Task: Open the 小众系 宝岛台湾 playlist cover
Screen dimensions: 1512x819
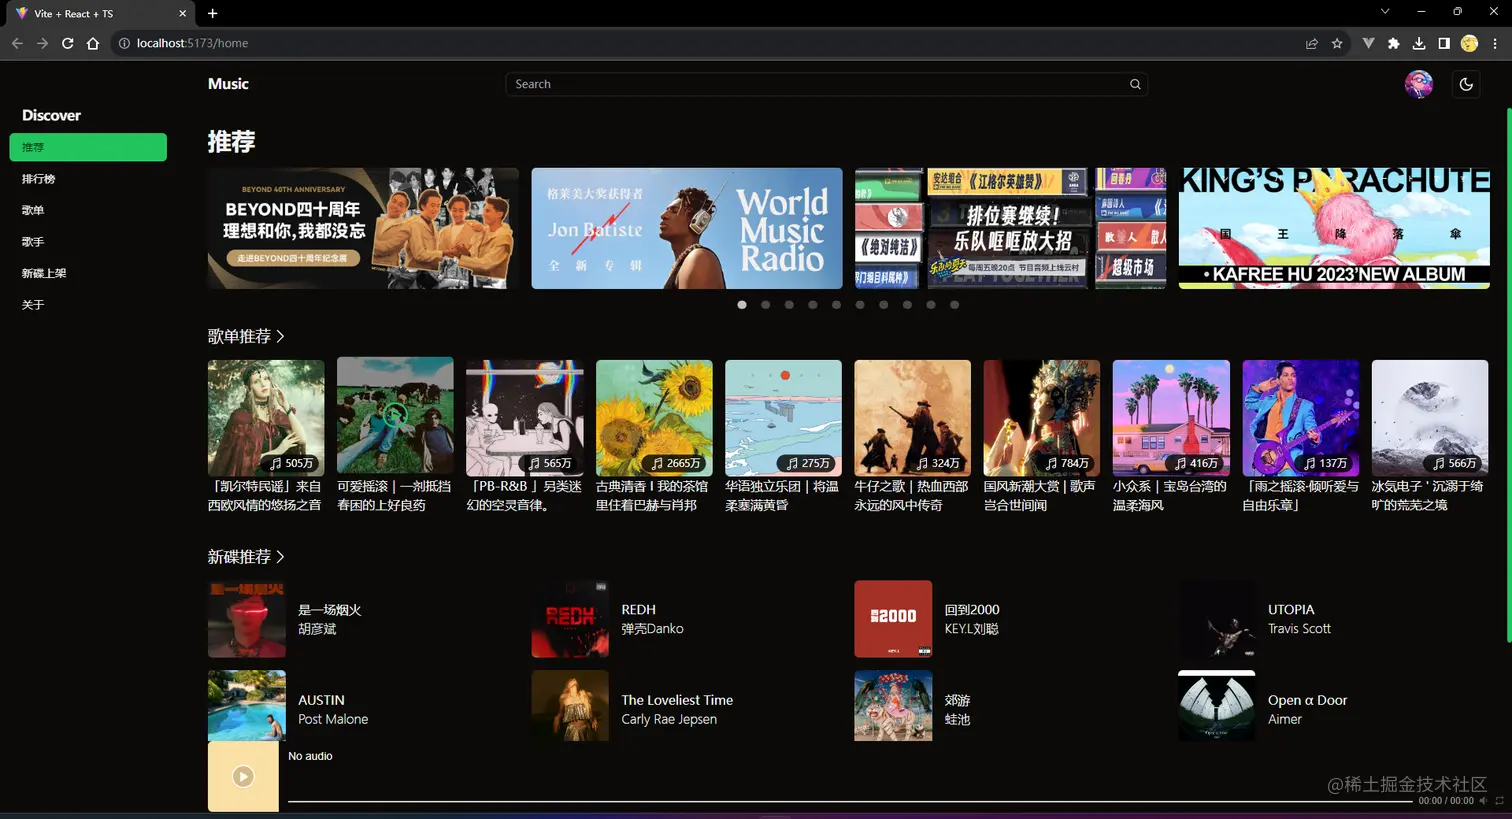Action: [x=1171, y=418]
